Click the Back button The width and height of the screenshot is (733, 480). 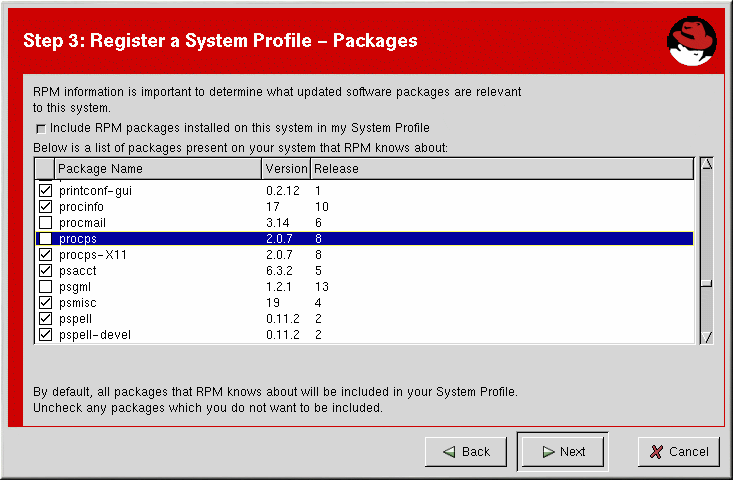click(466, 451)
